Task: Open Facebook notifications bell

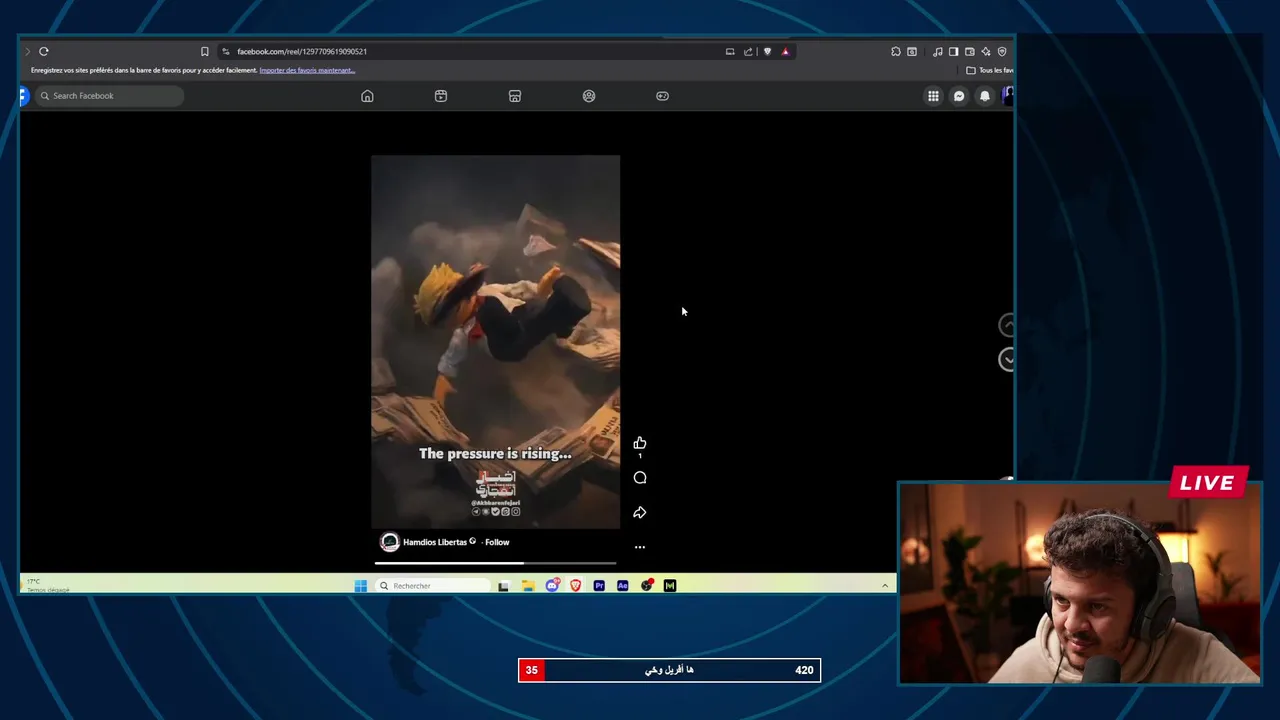Action: pyautogui.click(x=985, y=96)
